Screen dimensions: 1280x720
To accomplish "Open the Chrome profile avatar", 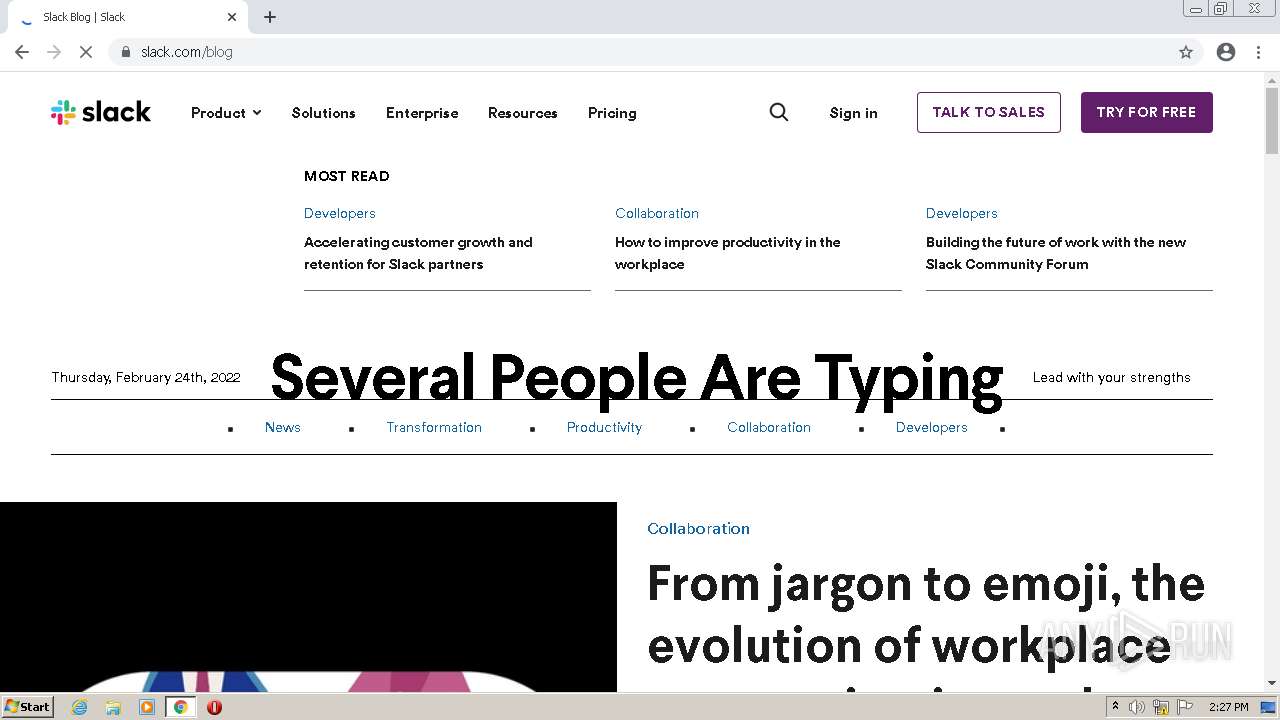I will (1226, 52).
